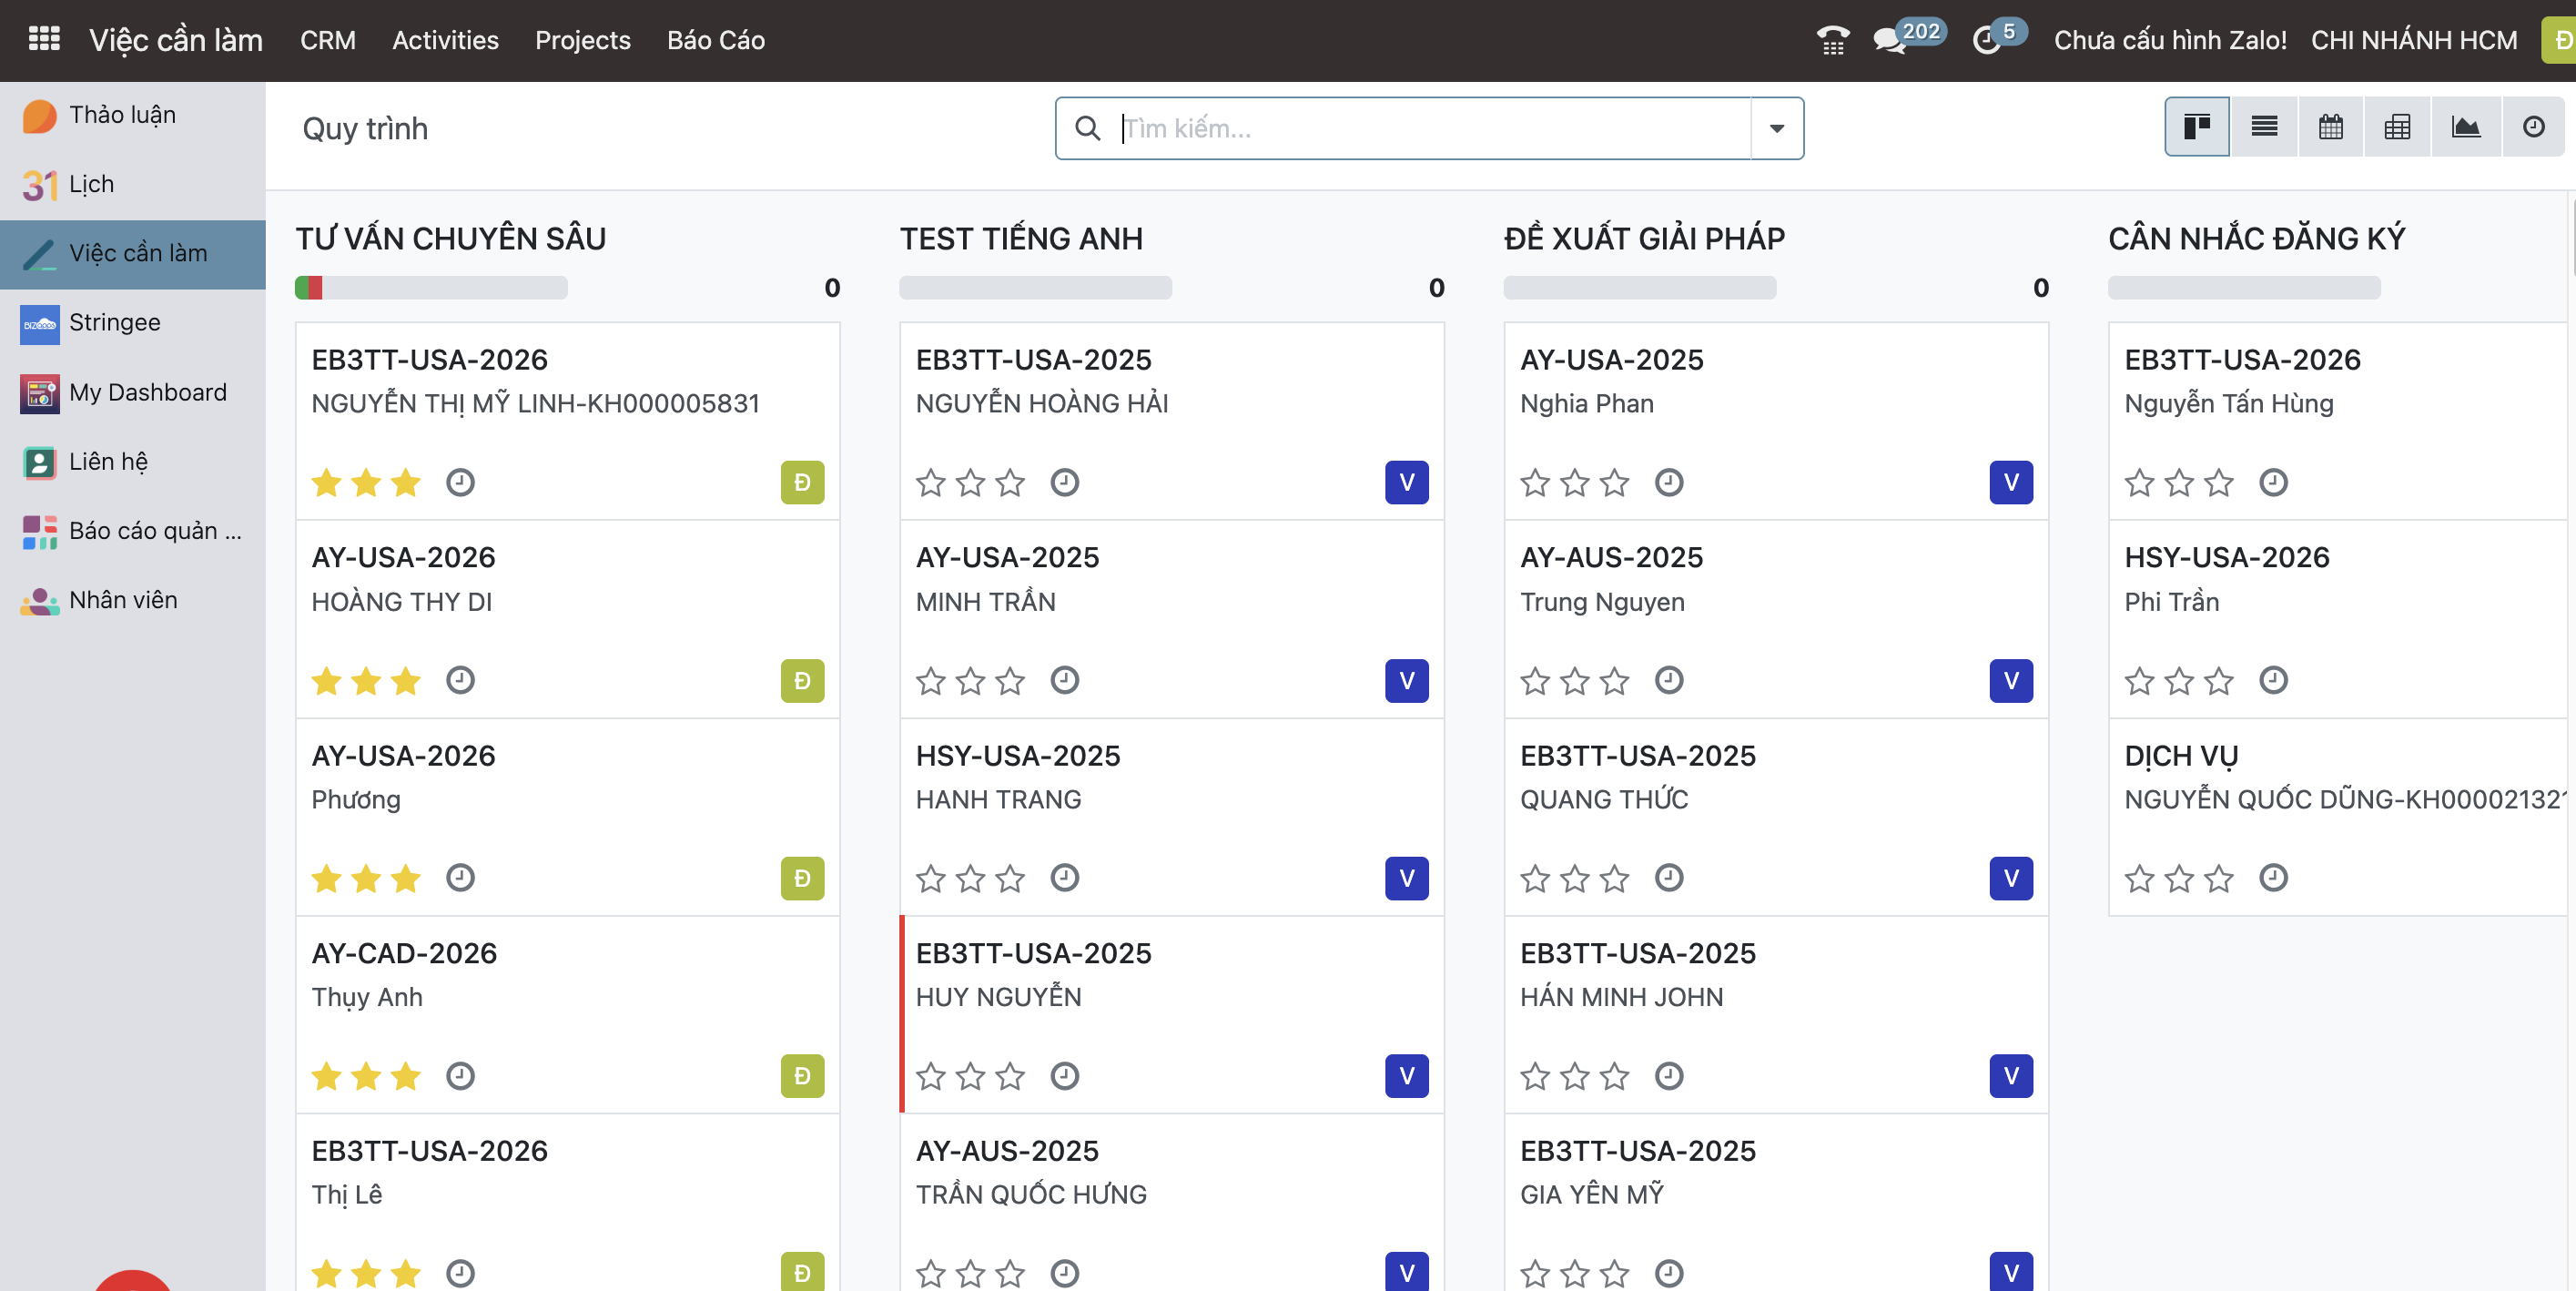Screen dimensions: 2576x1291
Task: Set first priority star on NGUYỄN HOÀNG HẢI card
Action: (930, 483)
